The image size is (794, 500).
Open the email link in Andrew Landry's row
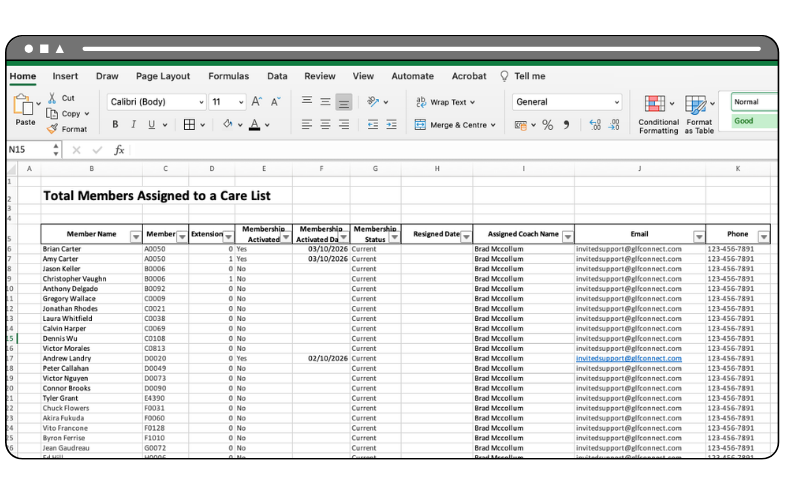(628, 358)
